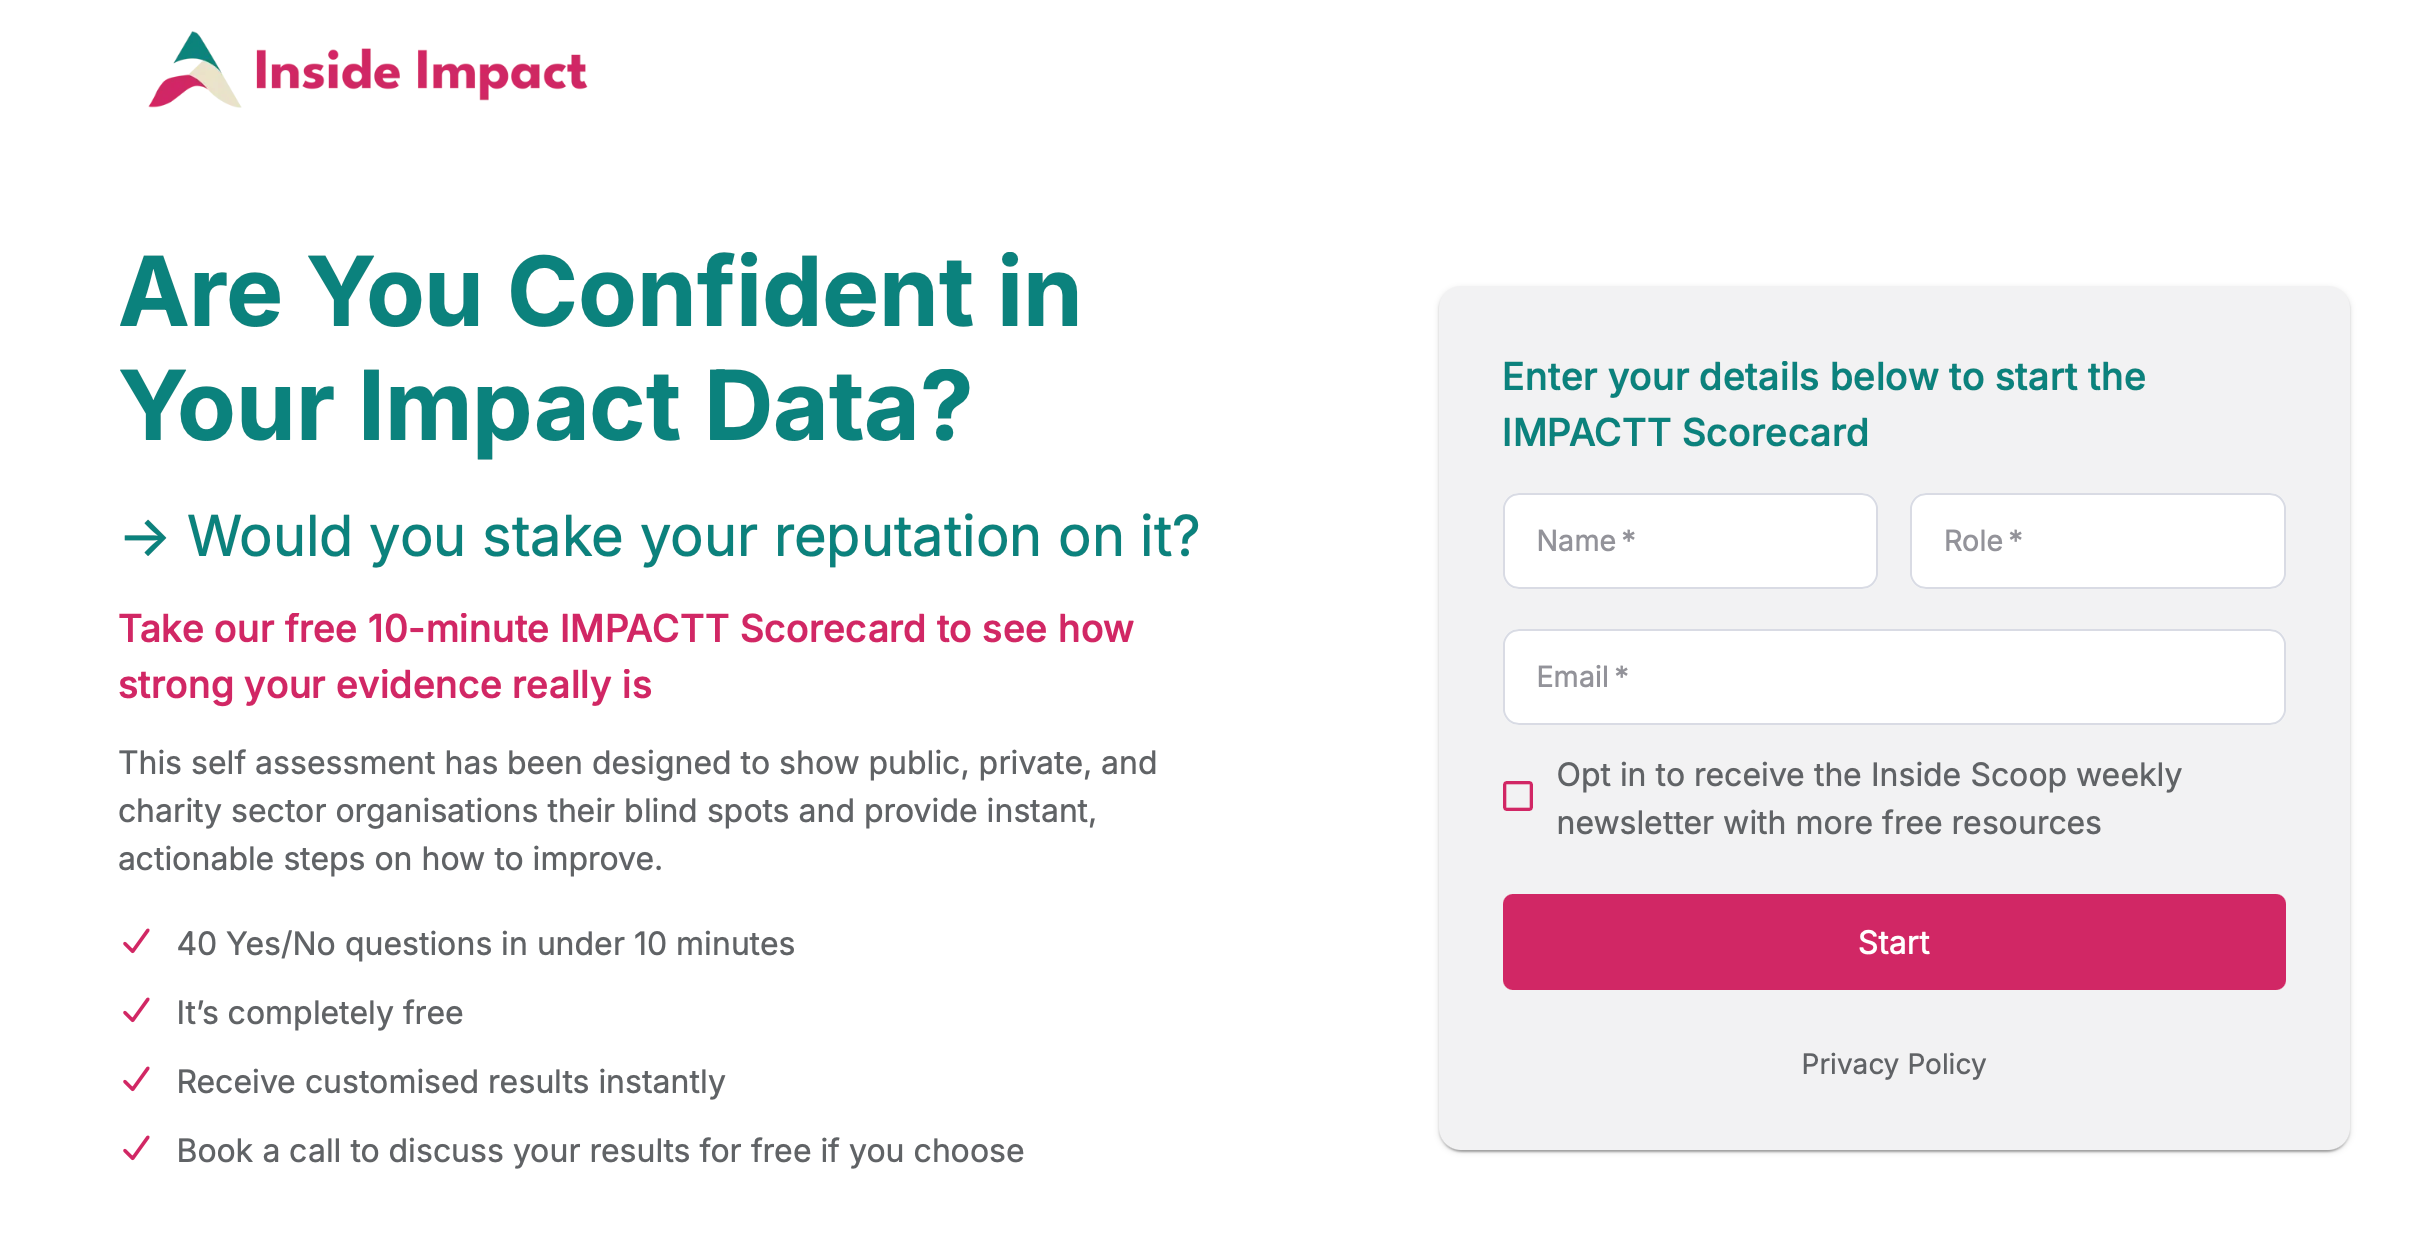This screenshot has height=1246, width=2430.
Task: Click checkmark beside 40 Yes/No questions
Action: (136, 942)
